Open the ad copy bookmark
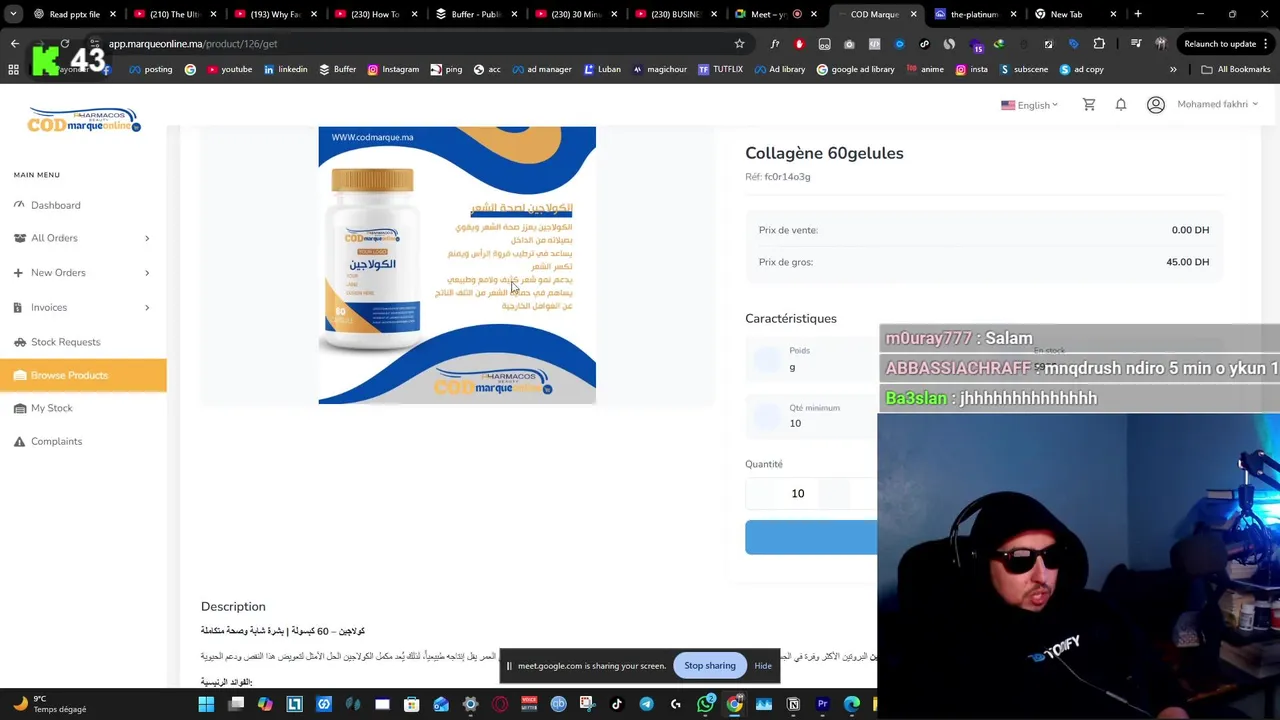 1081,69
